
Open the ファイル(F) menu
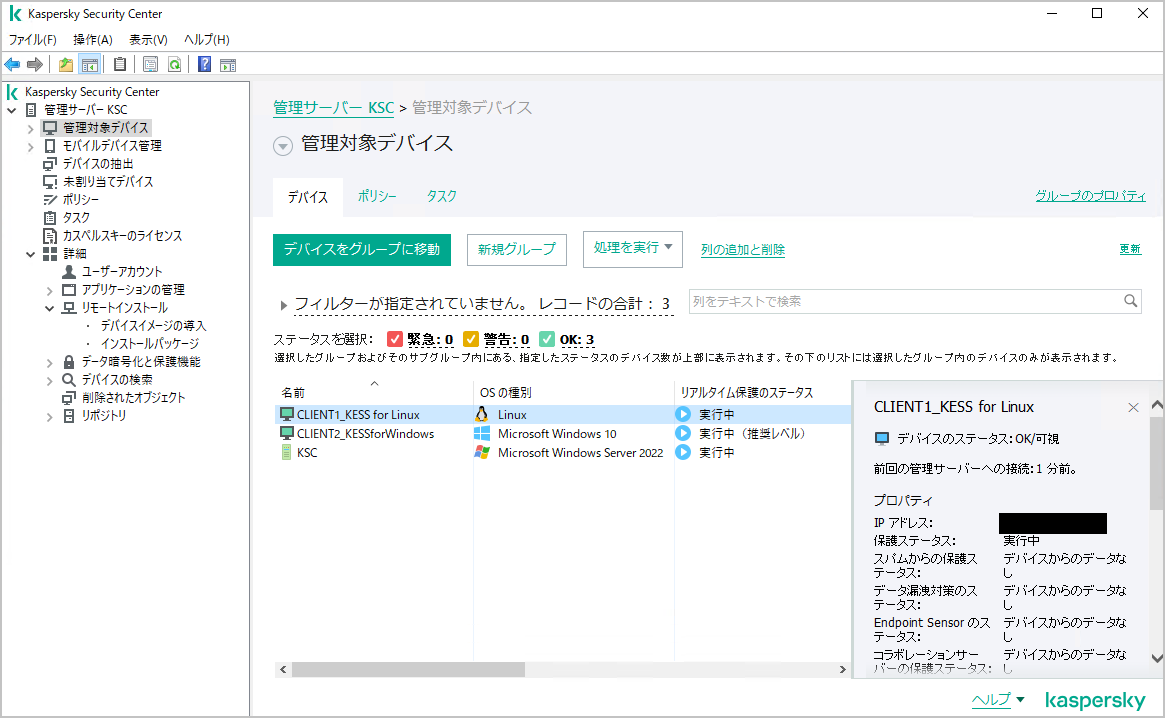point(33,39)
